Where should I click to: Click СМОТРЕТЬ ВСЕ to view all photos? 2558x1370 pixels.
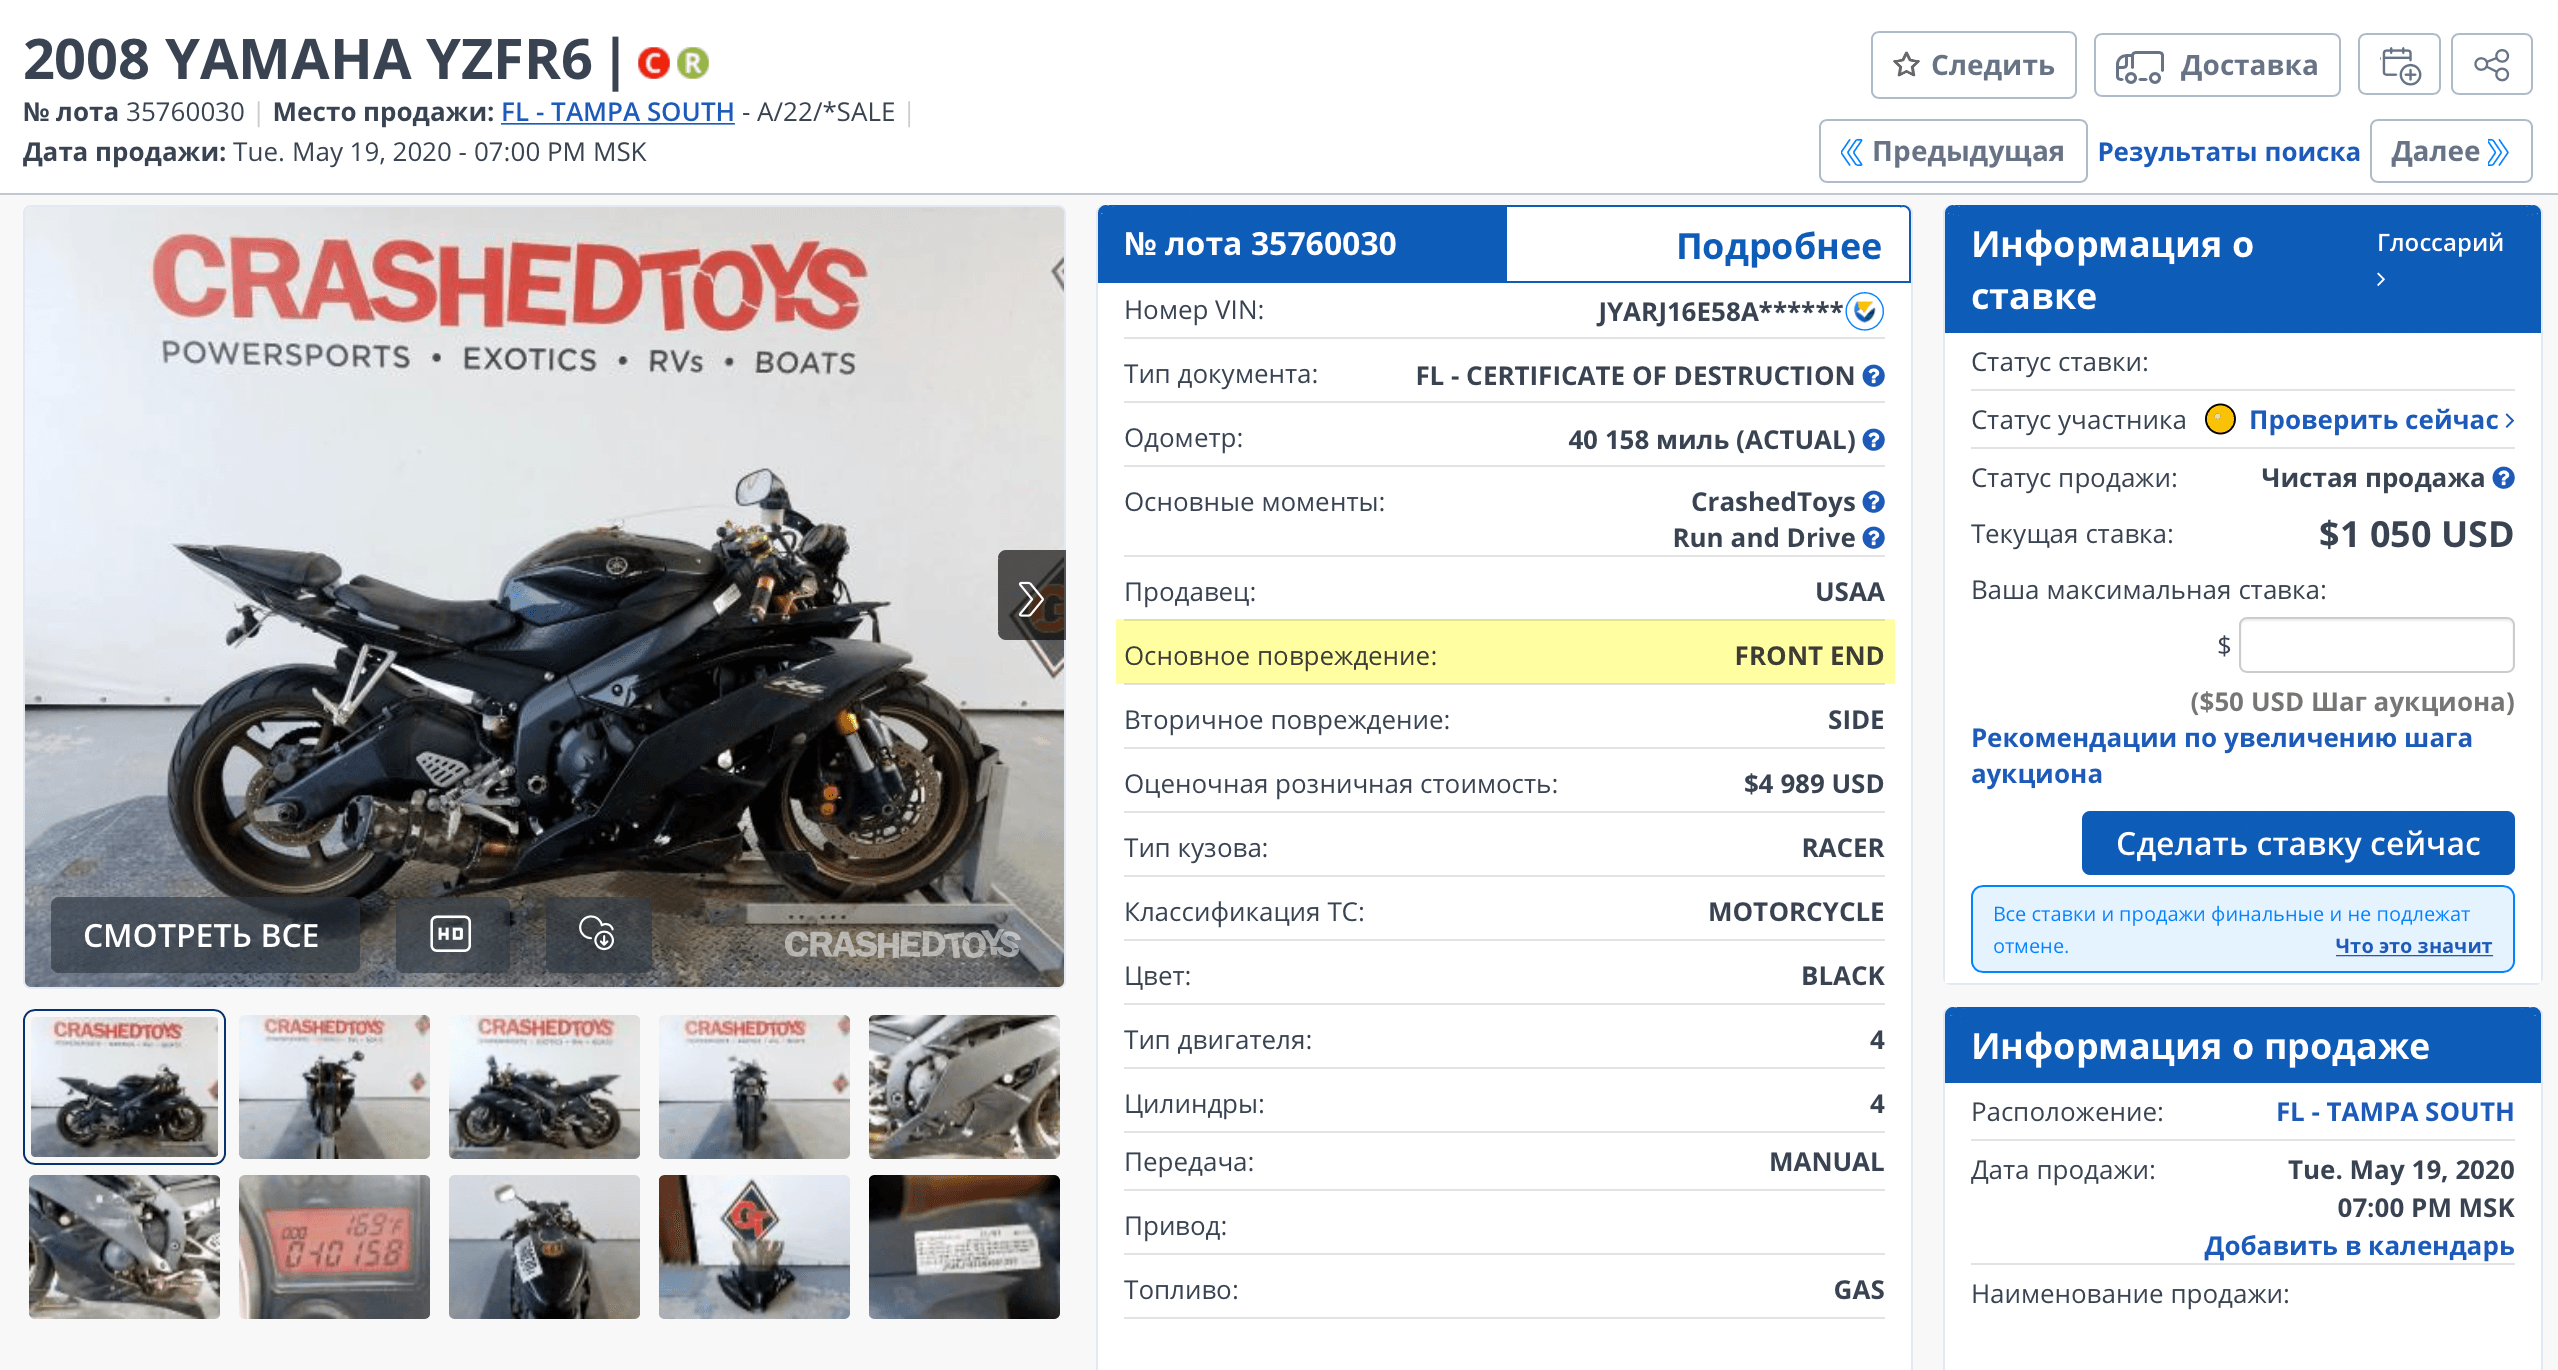pyautogui.click(x=205, y=934)
